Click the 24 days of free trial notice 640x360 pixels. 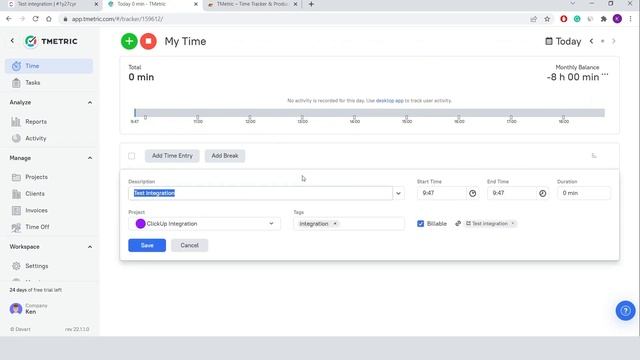click(x=36, y=290)
